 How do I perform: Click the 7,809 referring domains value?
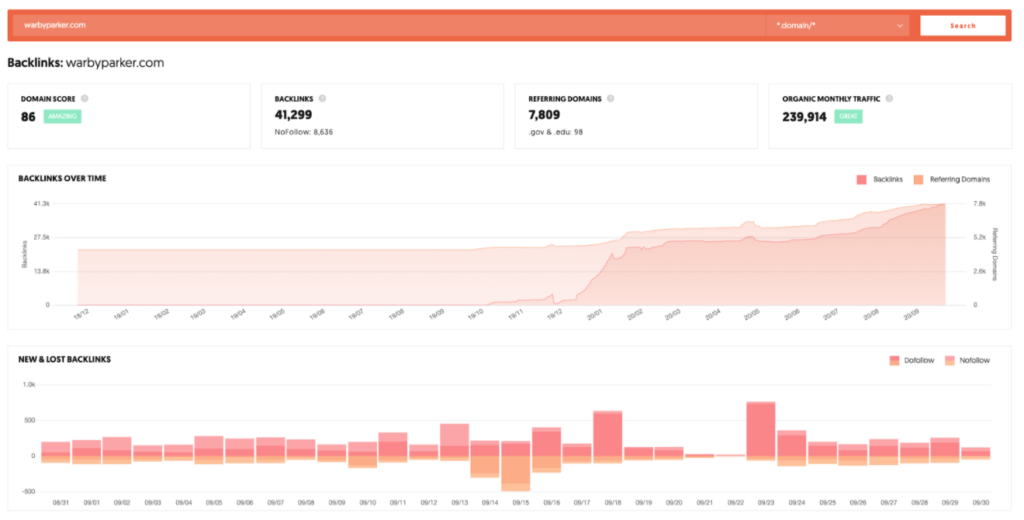coord(544,115)
